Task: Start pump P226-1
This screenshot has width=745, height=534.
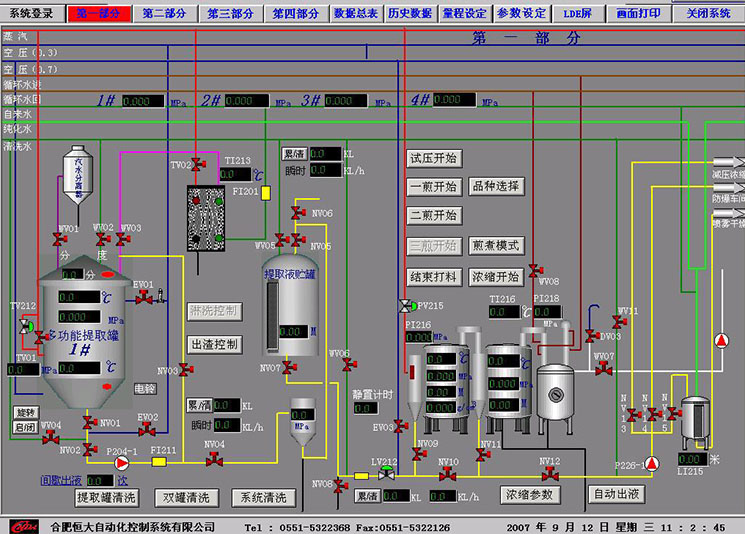Action: [652, 464]
